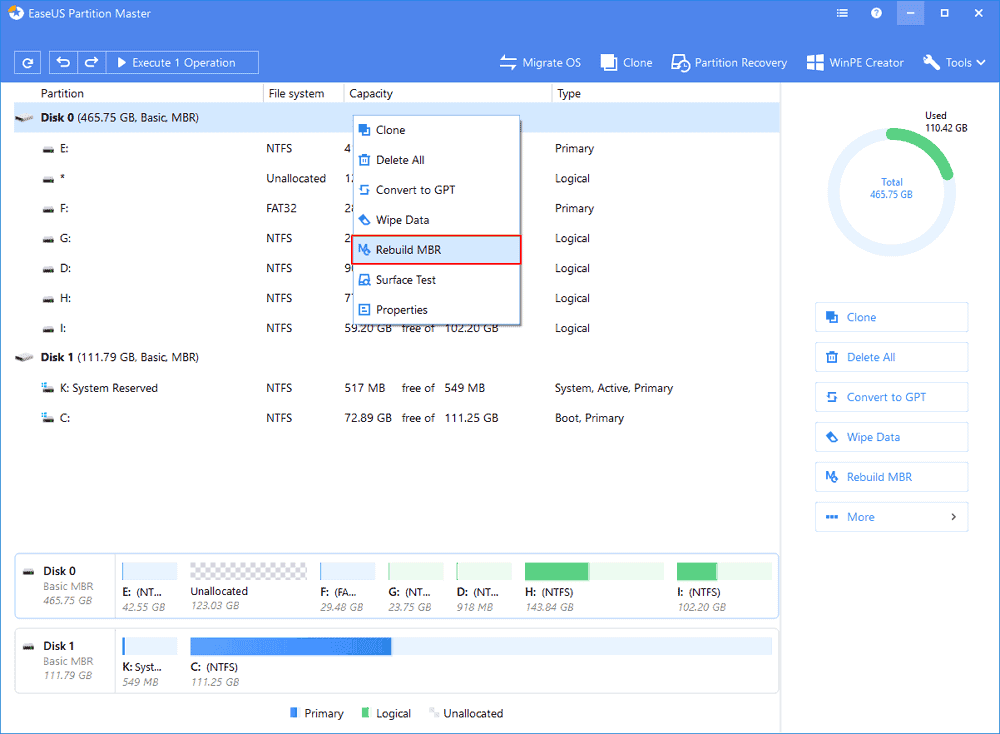Open WinPE Creator

point(855,62)
